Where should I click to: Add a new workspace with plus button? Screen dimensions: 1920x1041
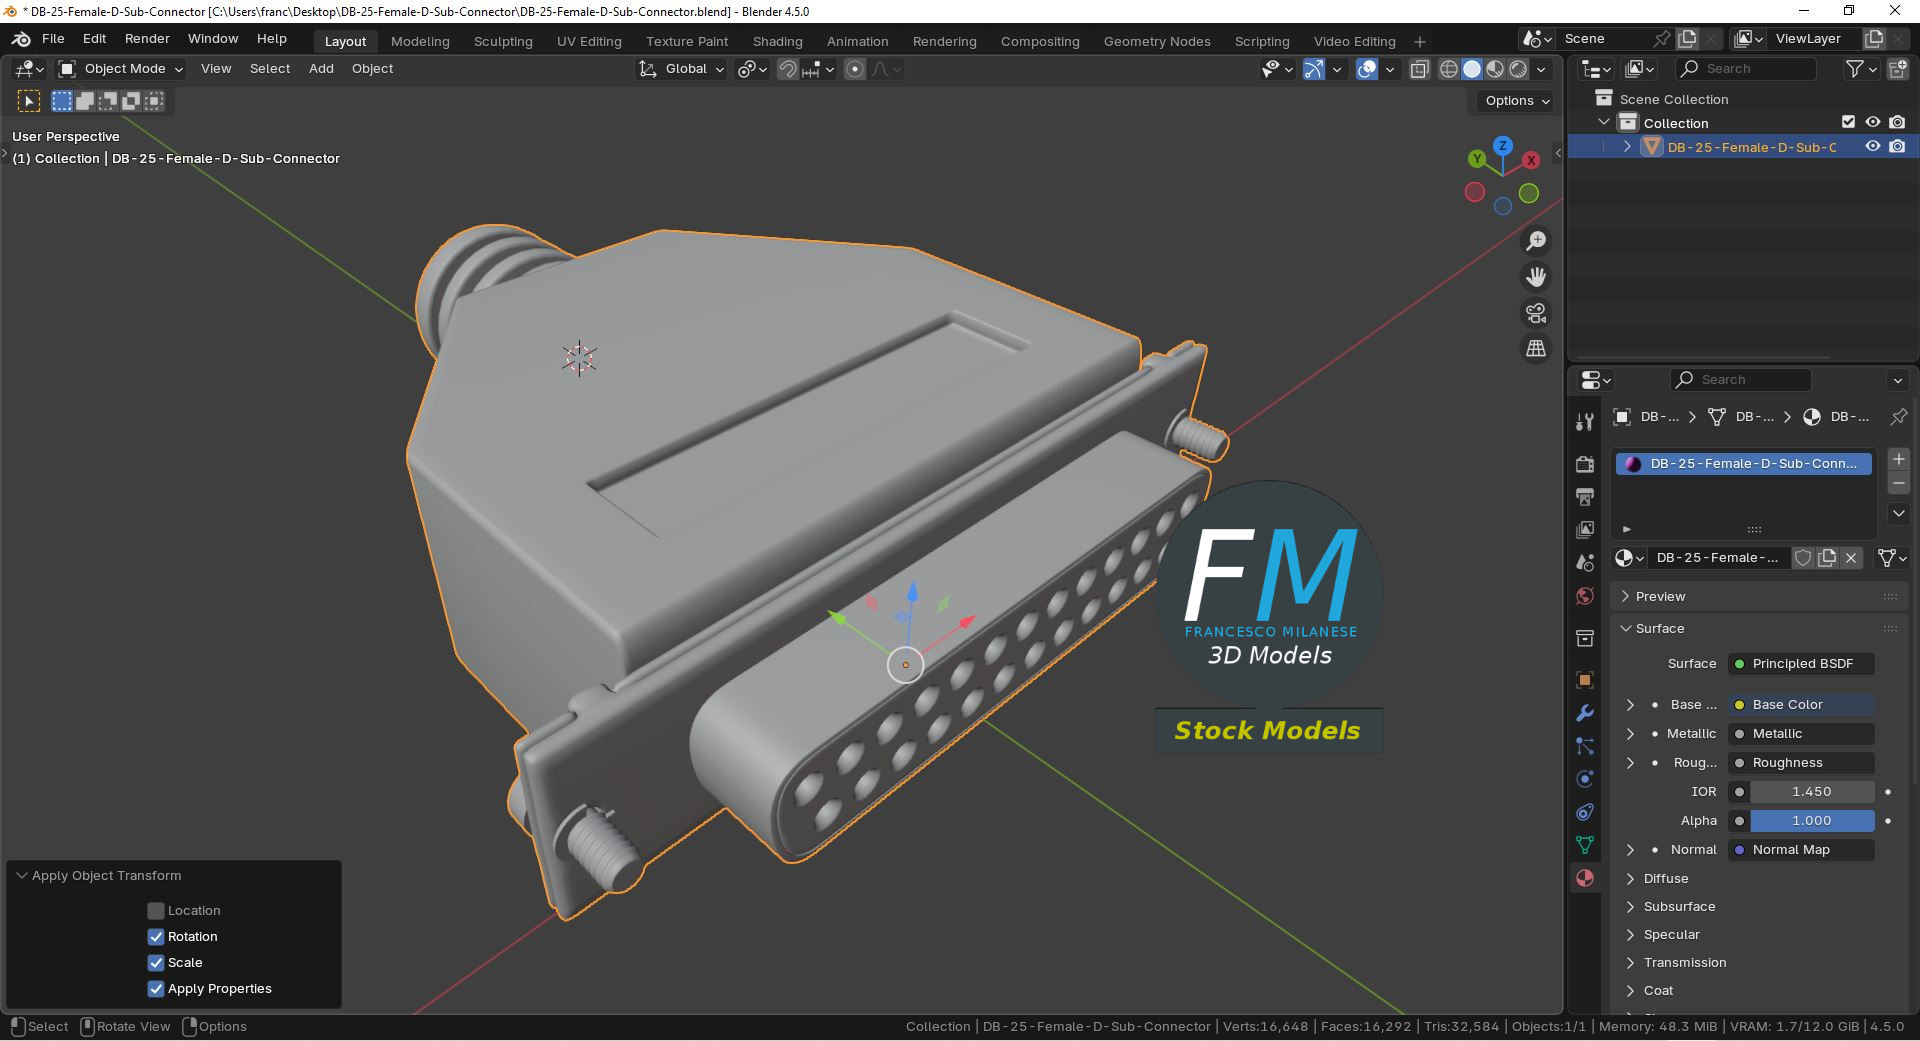1420,41
